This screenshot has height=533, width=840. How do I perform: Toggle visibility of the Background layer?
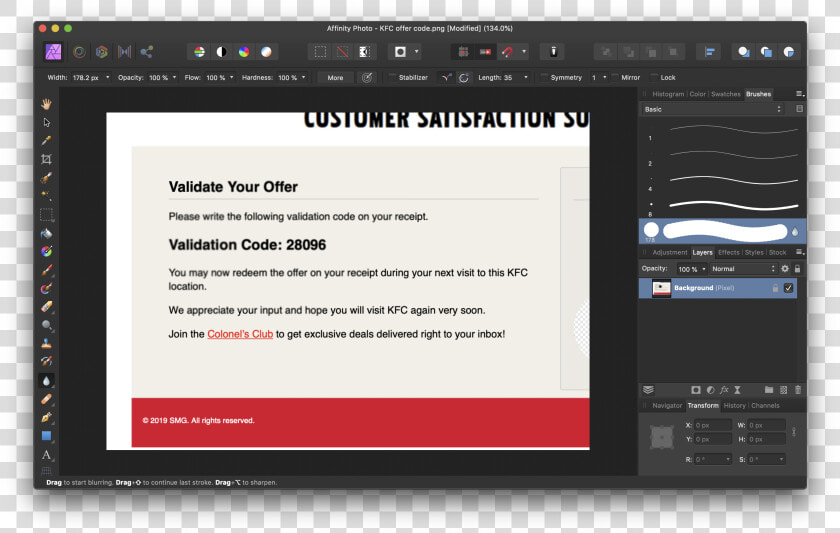(x=789, y=288)
